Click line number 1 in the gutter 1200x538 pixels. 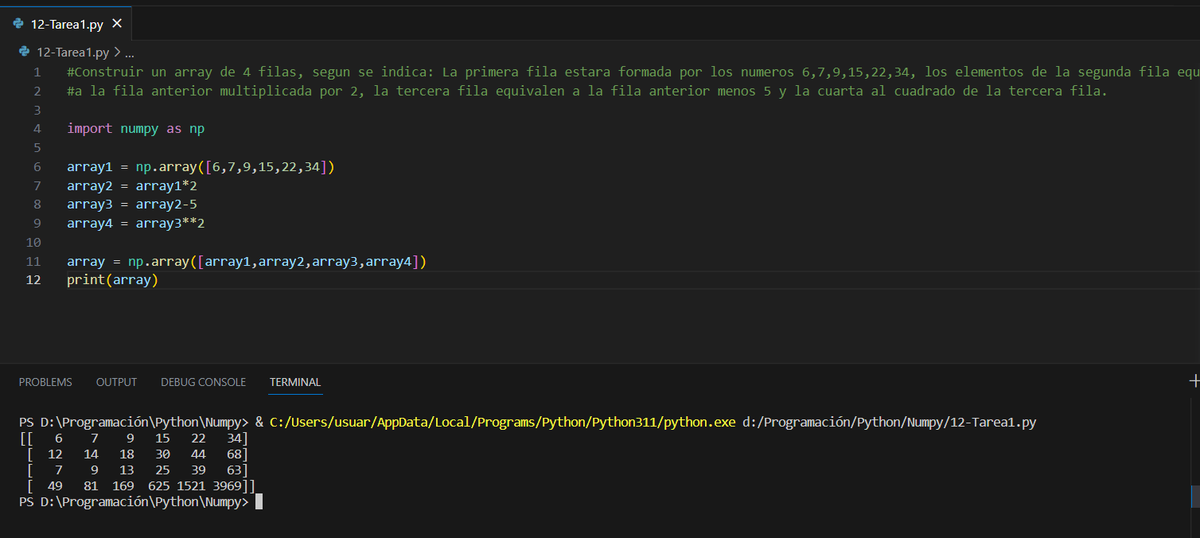[36, 72]
